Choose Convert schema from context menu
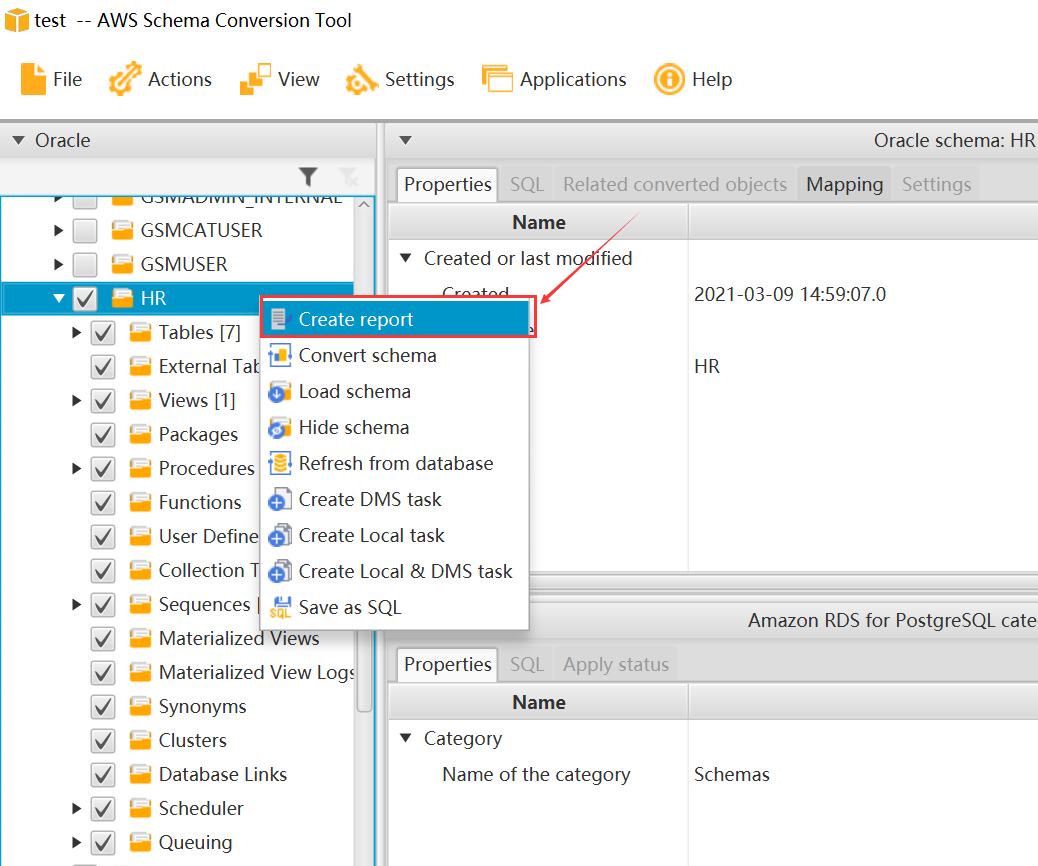 pos(397,356)
